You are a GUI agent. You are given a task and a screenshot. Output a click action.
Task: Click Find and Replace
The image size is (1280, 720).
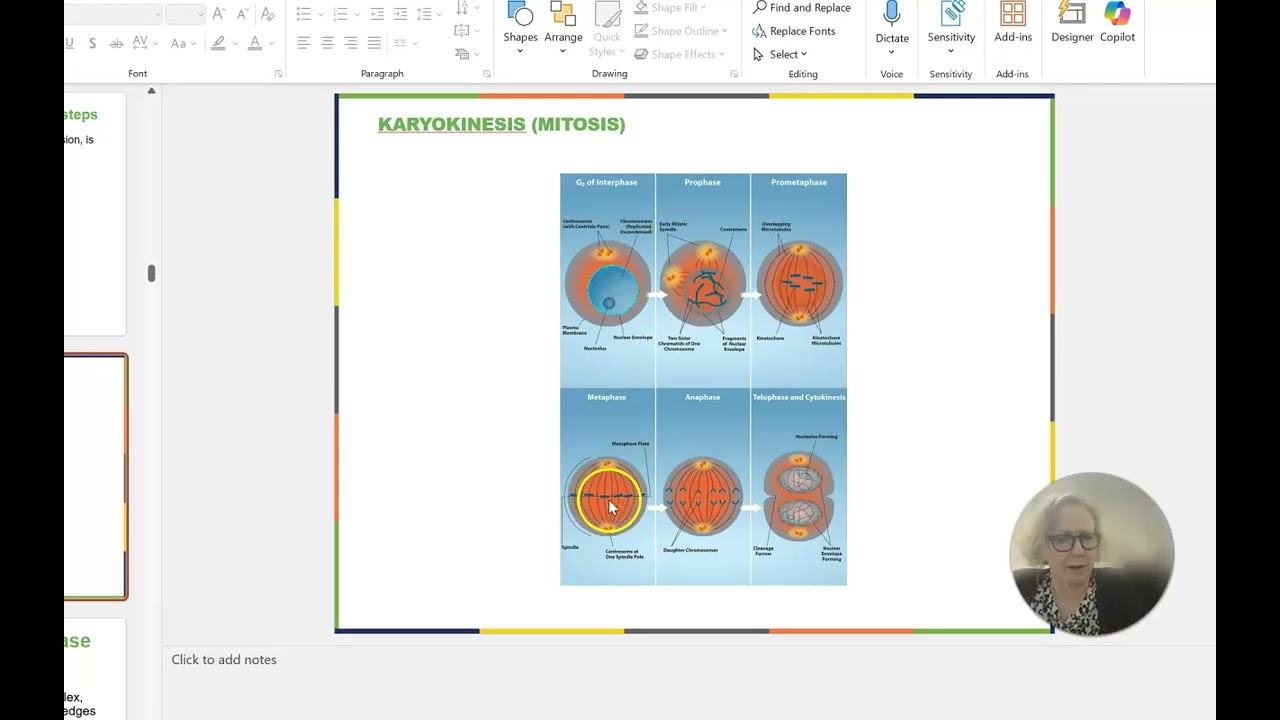pos(801,8)
